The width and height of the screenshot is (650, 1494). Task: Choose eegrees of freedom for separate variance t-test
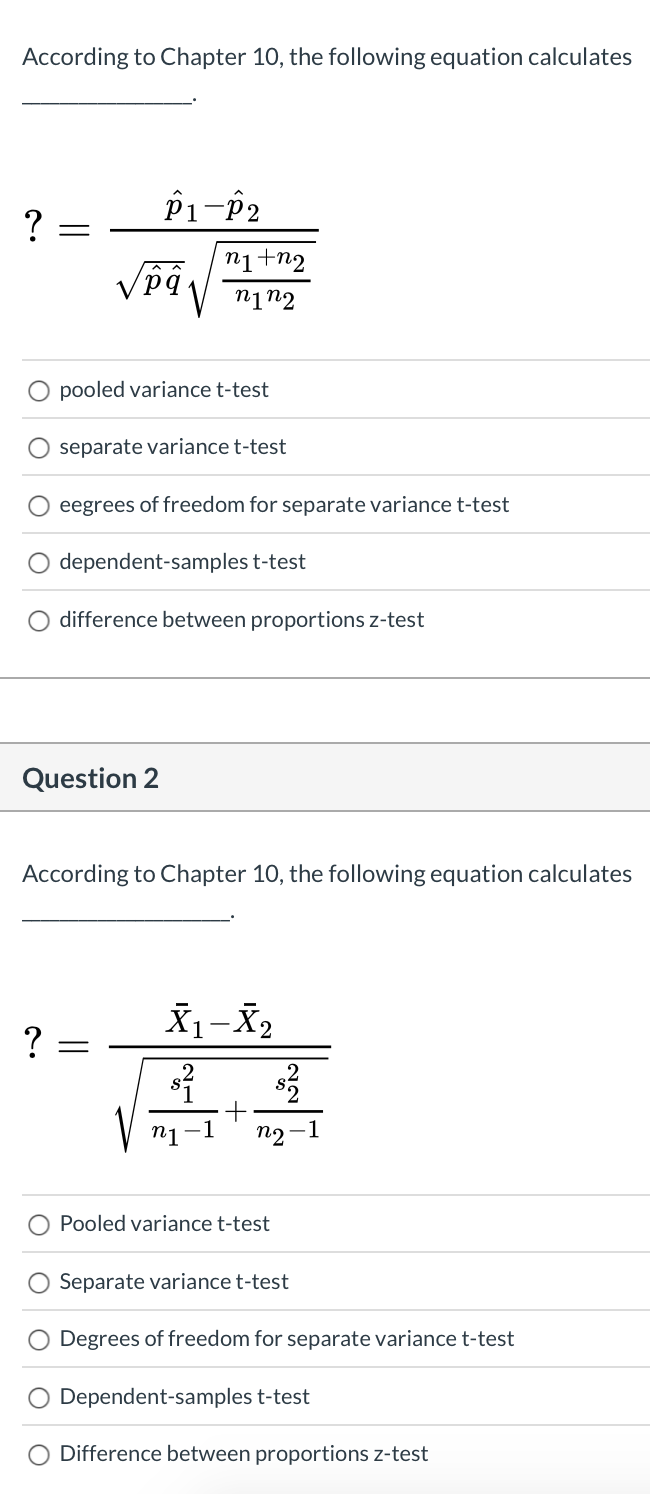(38, 505)
